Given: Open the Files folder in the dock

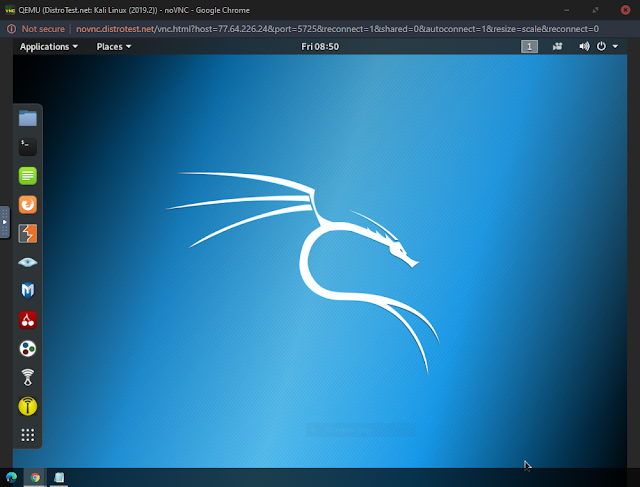Looking at the screenshot, I should pos(28,118).
